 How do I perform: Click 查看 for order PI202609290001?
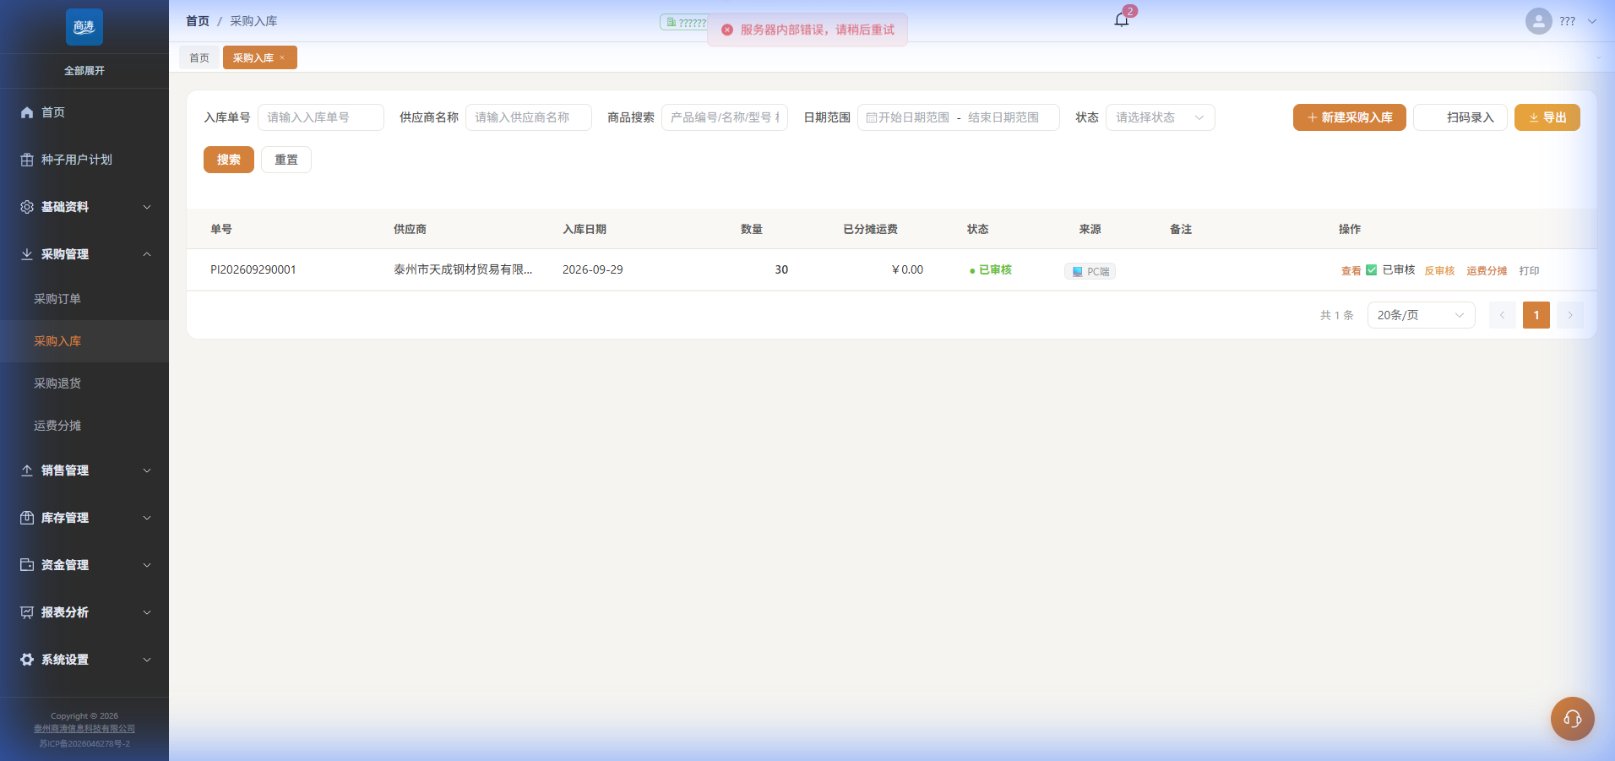tap(1351, 271)
